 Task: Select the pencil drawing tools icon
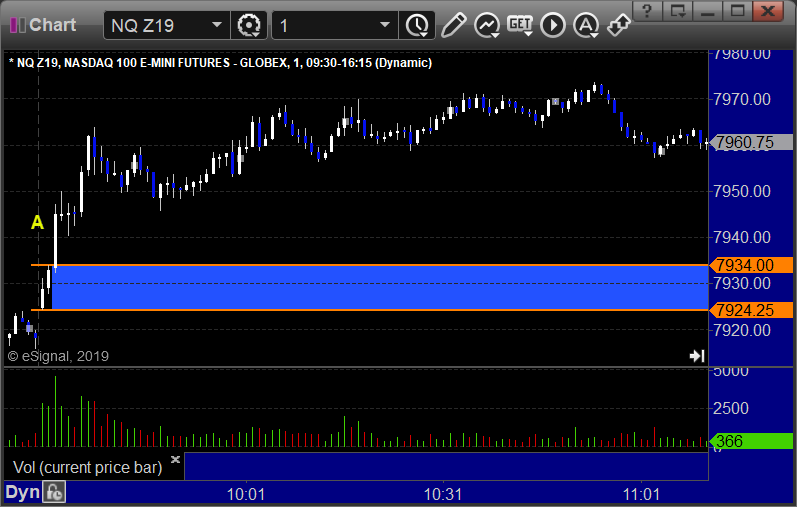click(x=453, y=25)
